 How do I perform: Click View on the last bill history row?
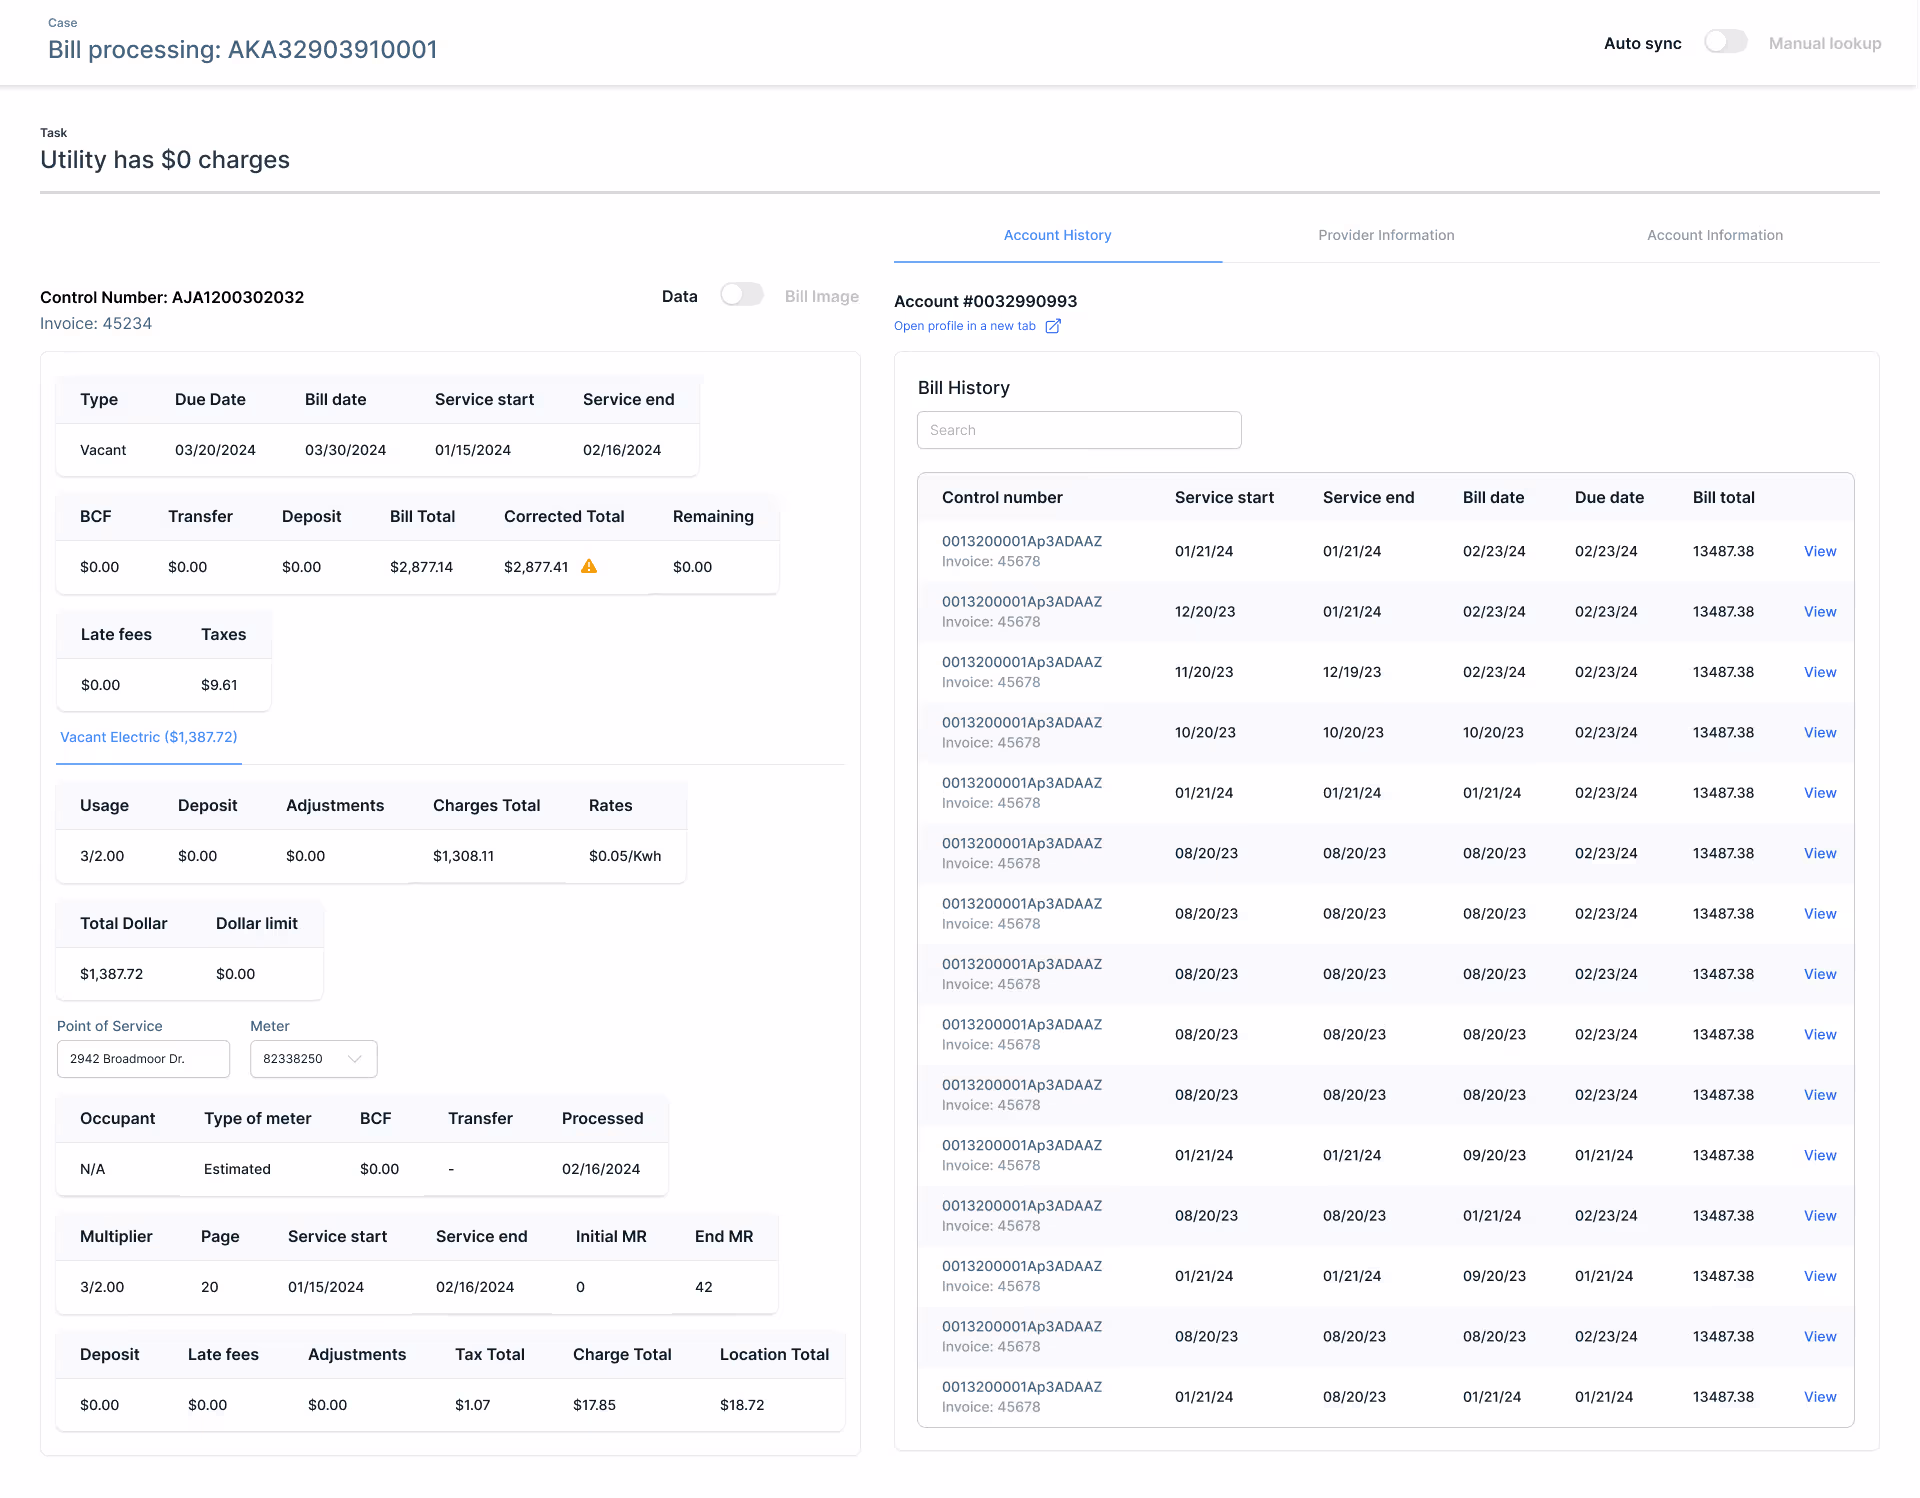coord(1819,1397)
